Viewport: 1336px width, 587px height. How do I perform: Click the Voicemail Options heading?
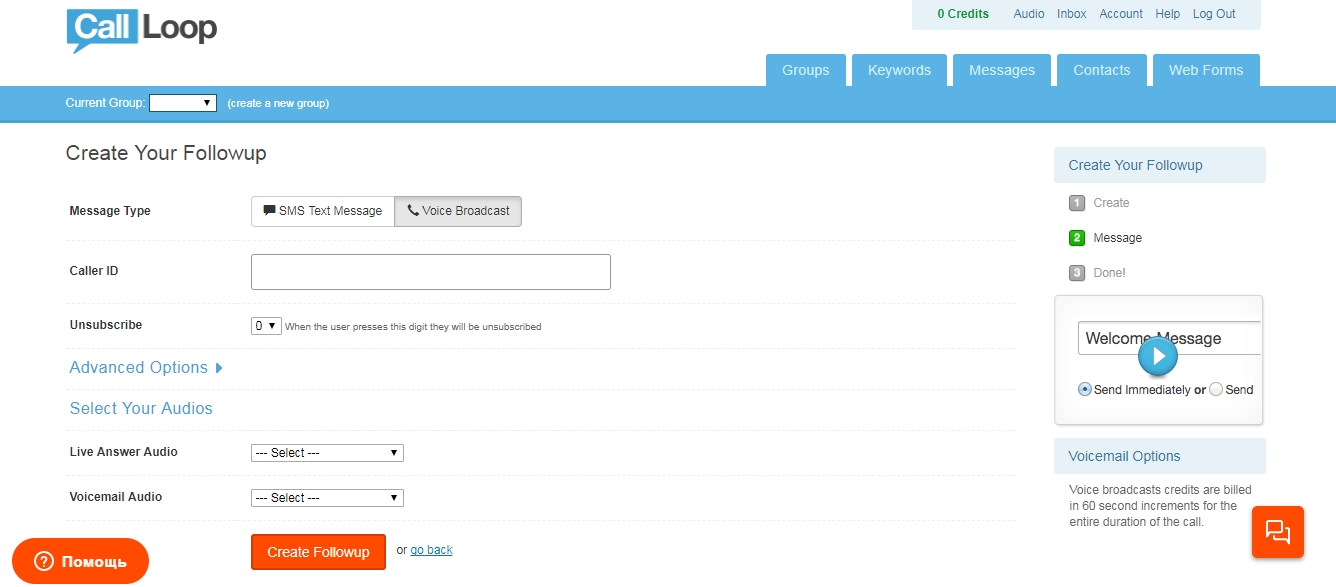(x=1124, y=456)
